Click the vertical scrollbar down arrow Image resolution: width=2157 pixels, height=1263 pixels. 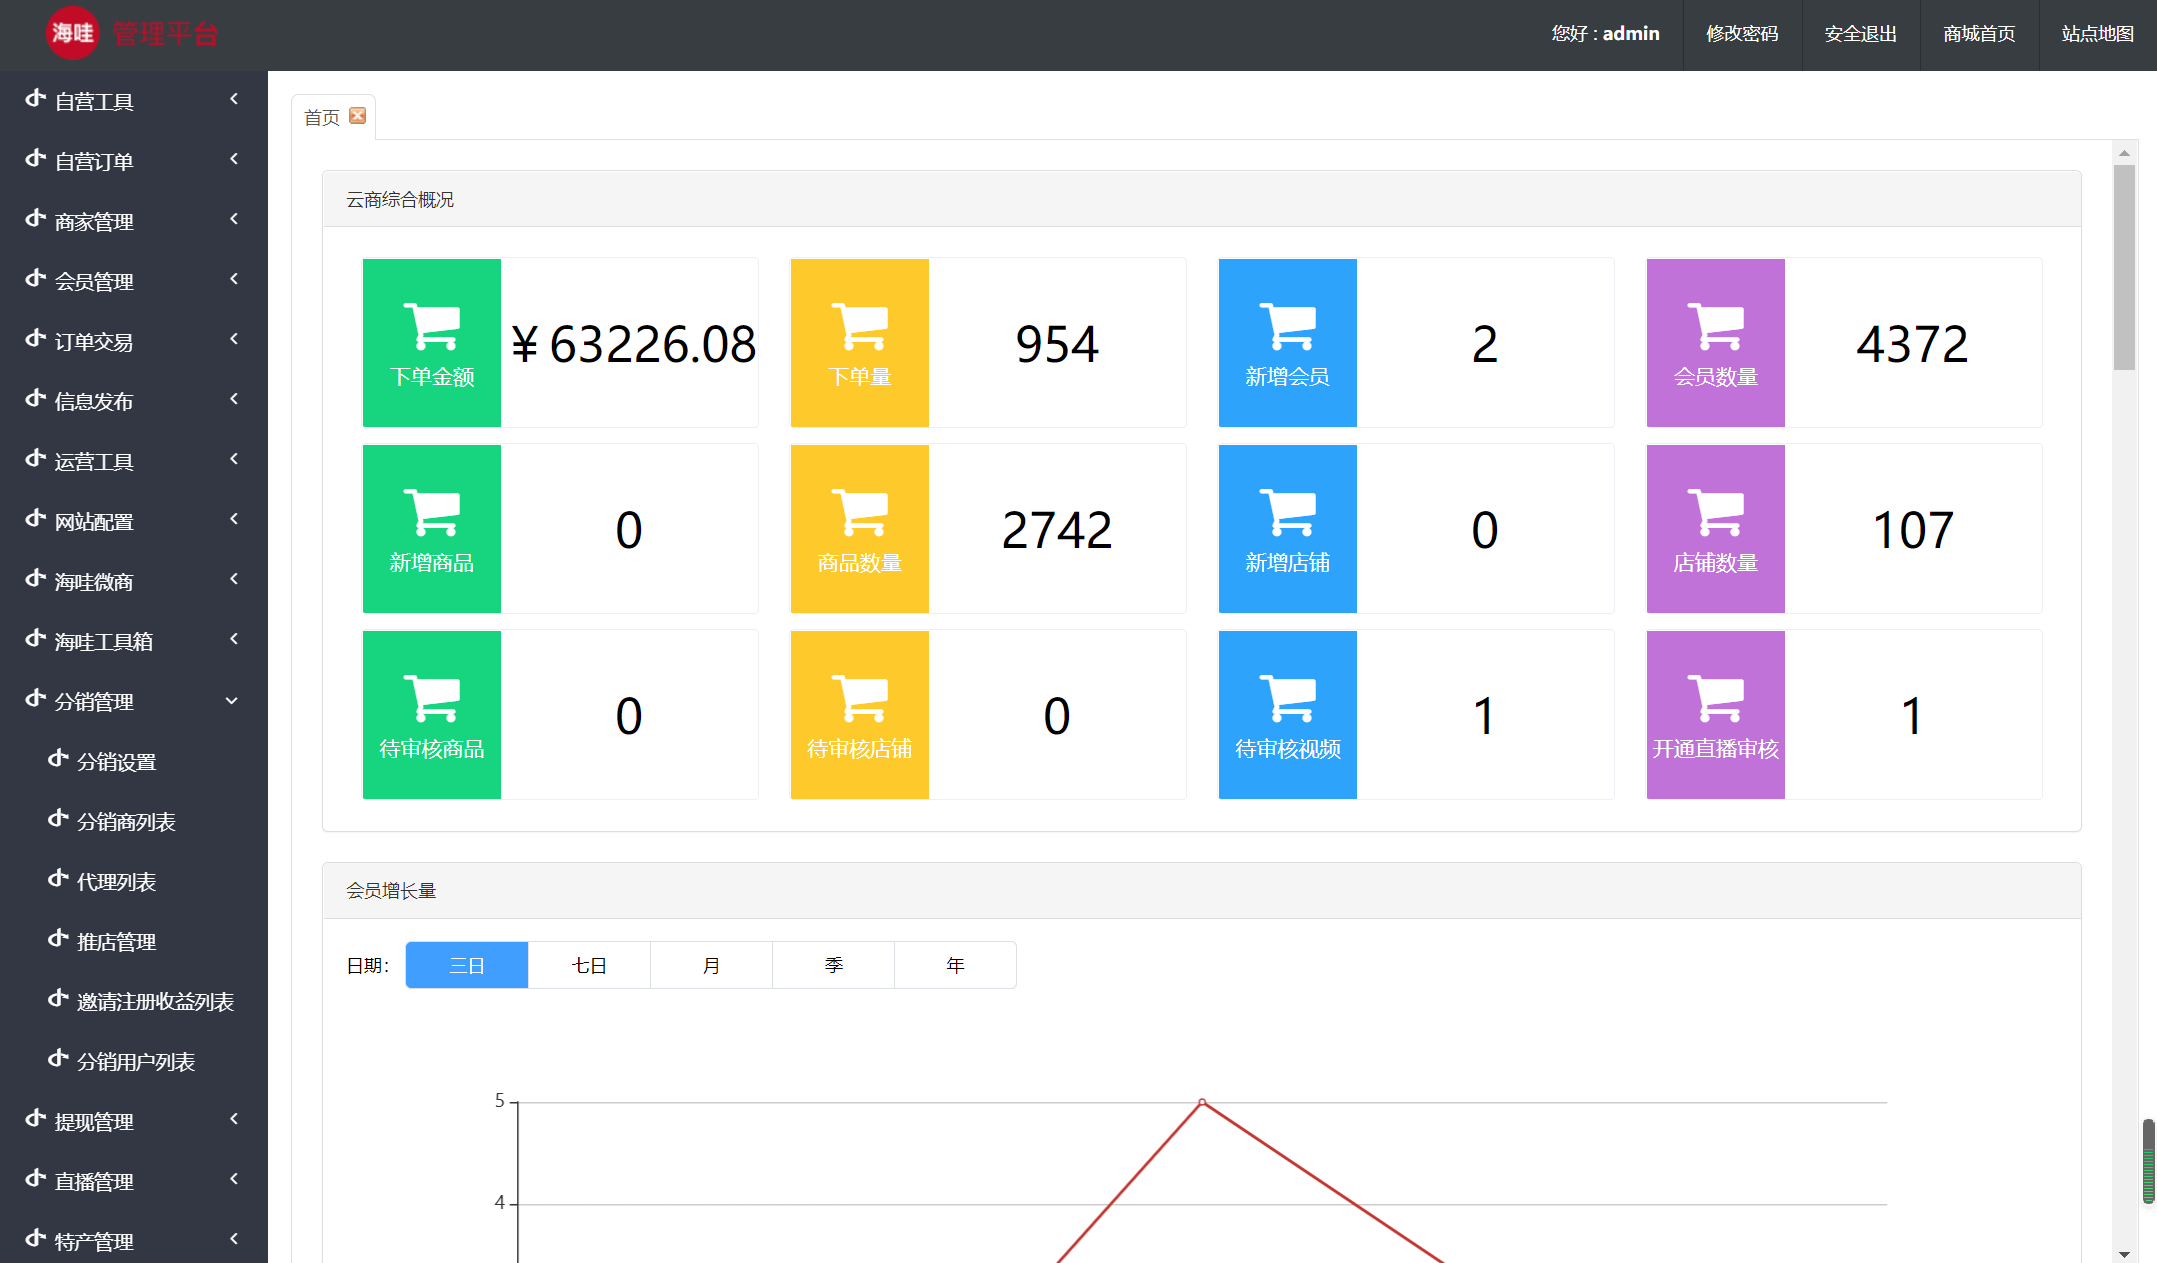click(2124, 1254)
